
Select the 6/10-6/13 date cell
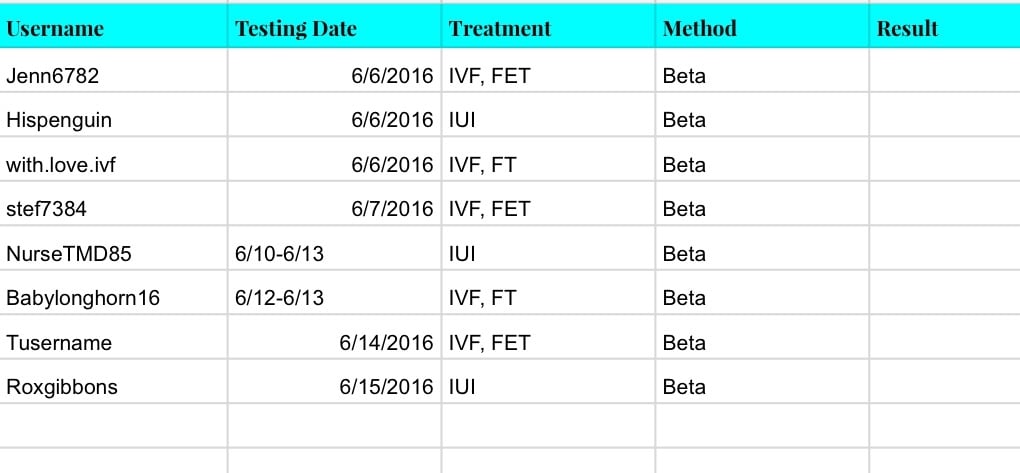click(279, 254)
